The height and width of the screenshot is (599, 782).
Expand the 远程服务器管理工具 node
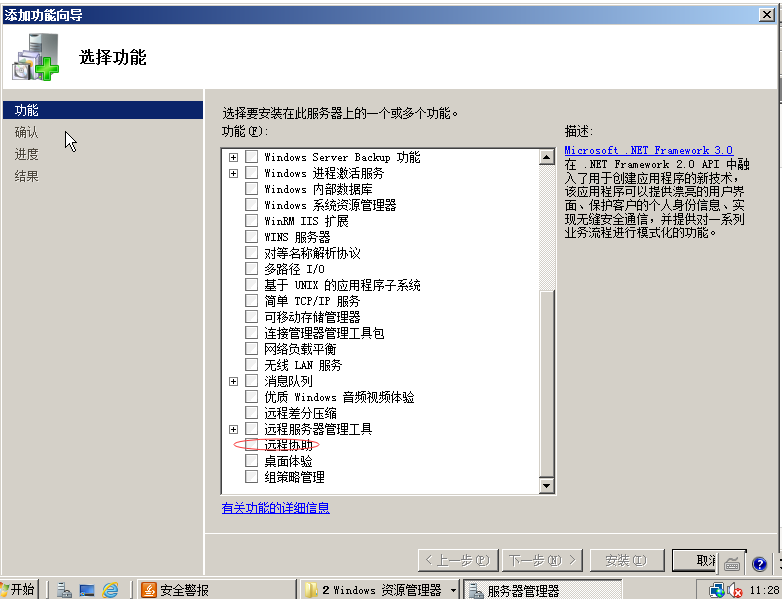(234, 429)
